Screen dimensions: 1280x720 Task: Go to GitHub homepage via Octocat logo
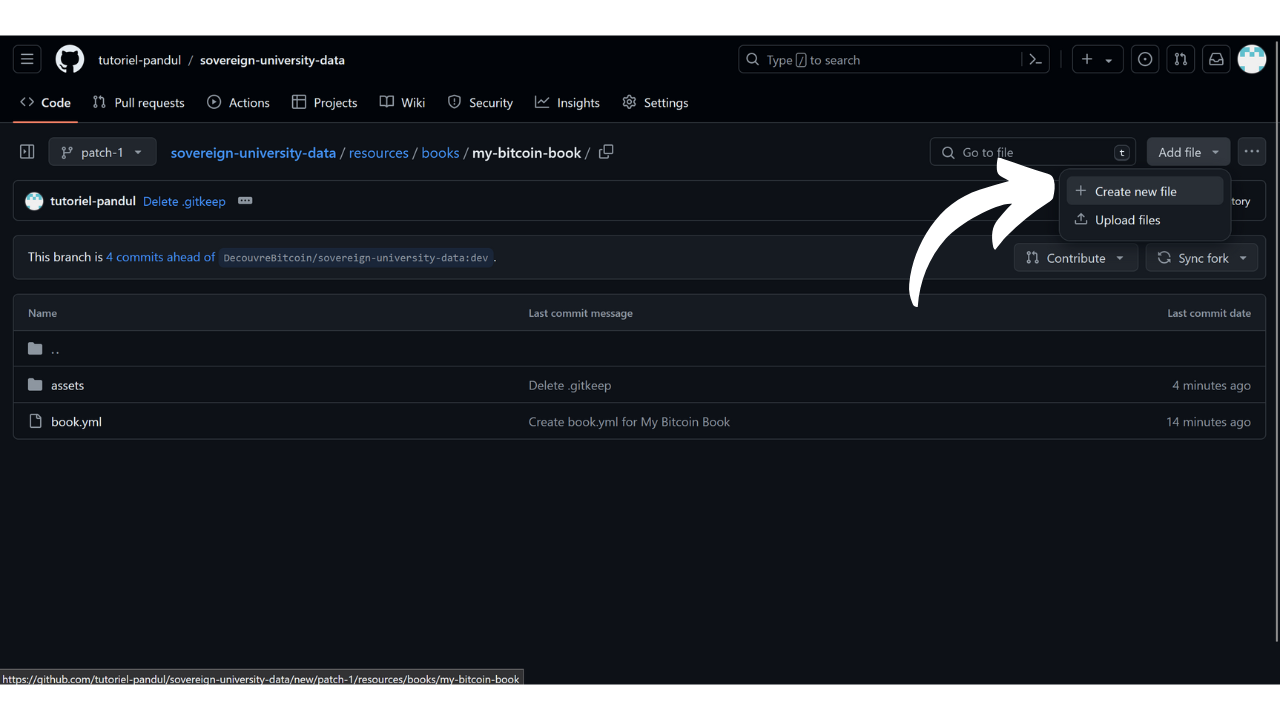[70, 60]
